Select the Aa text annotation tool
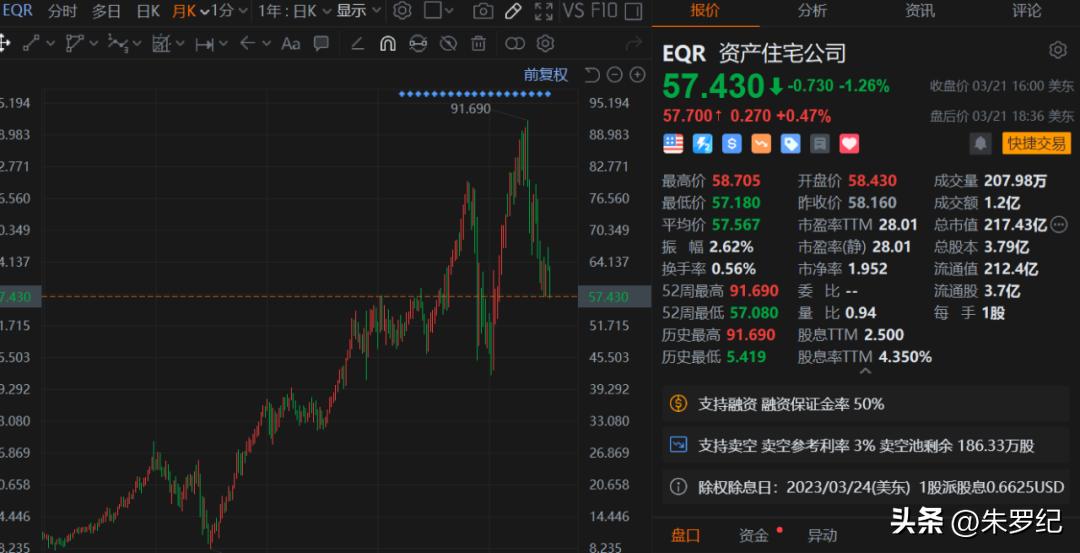This screenshot has width=1080, height=553. [x=291, y=44]
